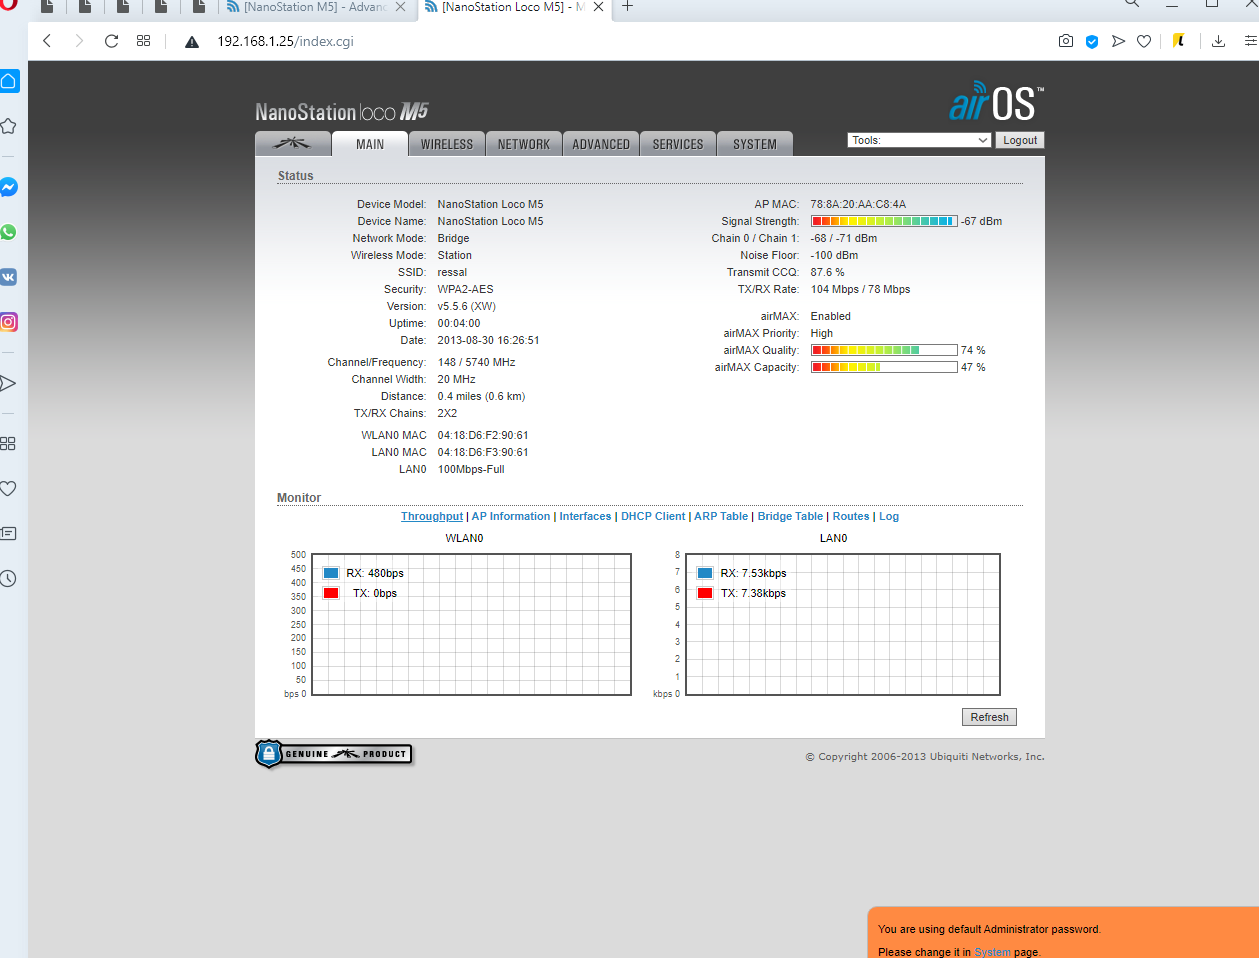Click the Refresh button
Image resolution: width=1259 pixels, height=958 pixels.
[x=989, y=717]
